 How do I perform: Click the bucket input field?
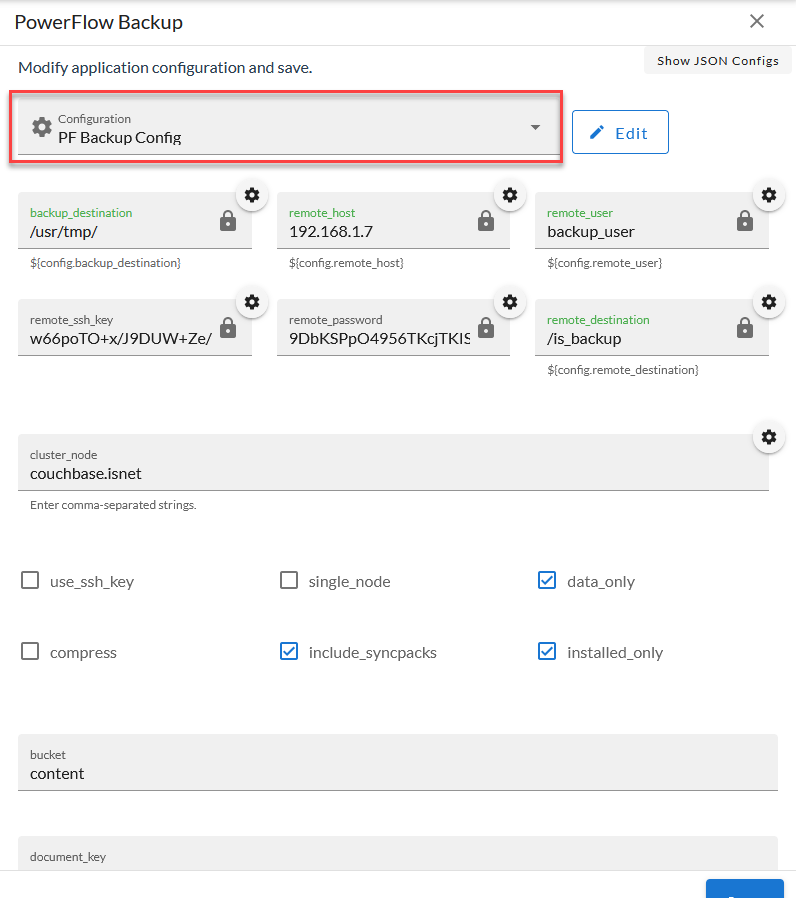tap(397, 773)
